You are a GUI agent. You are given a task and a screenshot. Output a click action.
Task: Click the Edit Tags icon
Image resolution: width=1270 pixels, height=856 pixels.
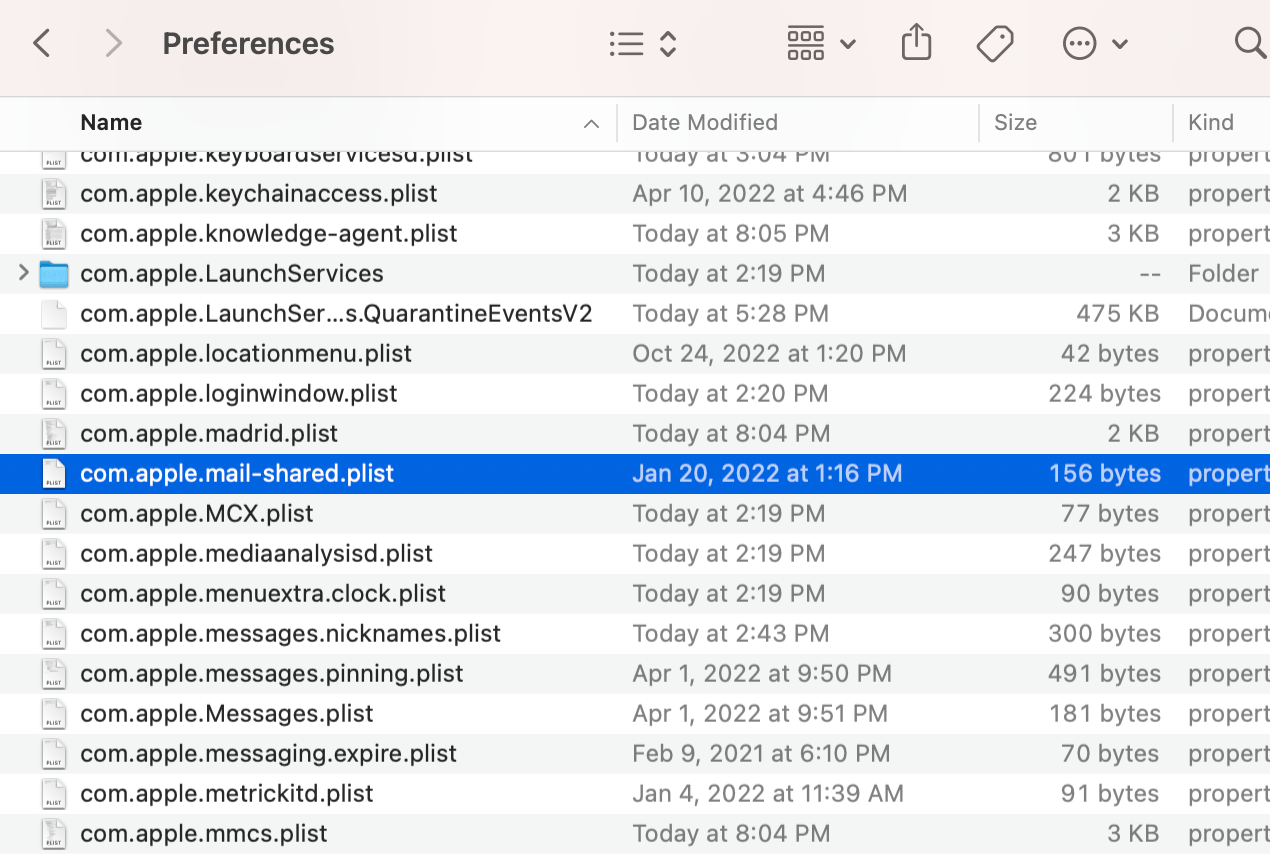[995, 44]
